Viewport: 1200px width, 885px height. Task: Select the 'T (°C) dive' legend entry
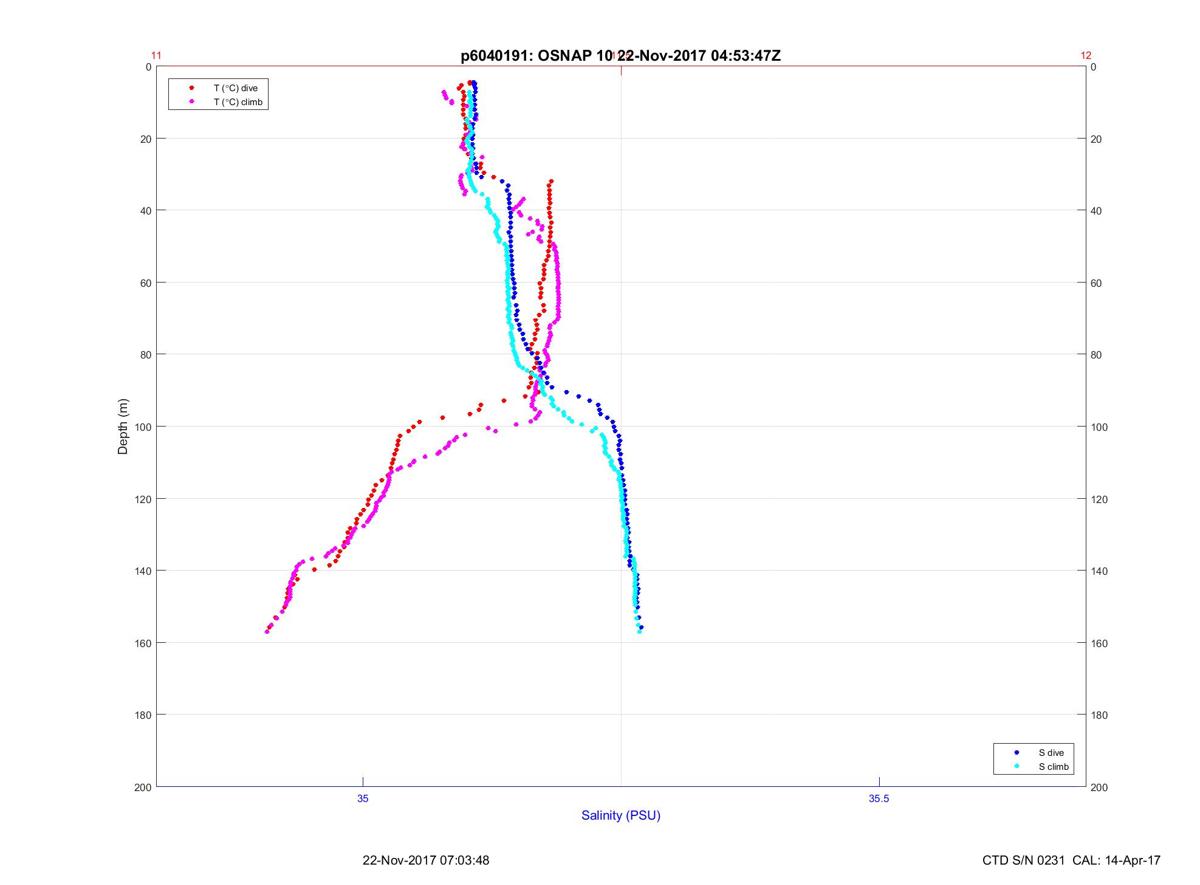click(x=236, y=88)
